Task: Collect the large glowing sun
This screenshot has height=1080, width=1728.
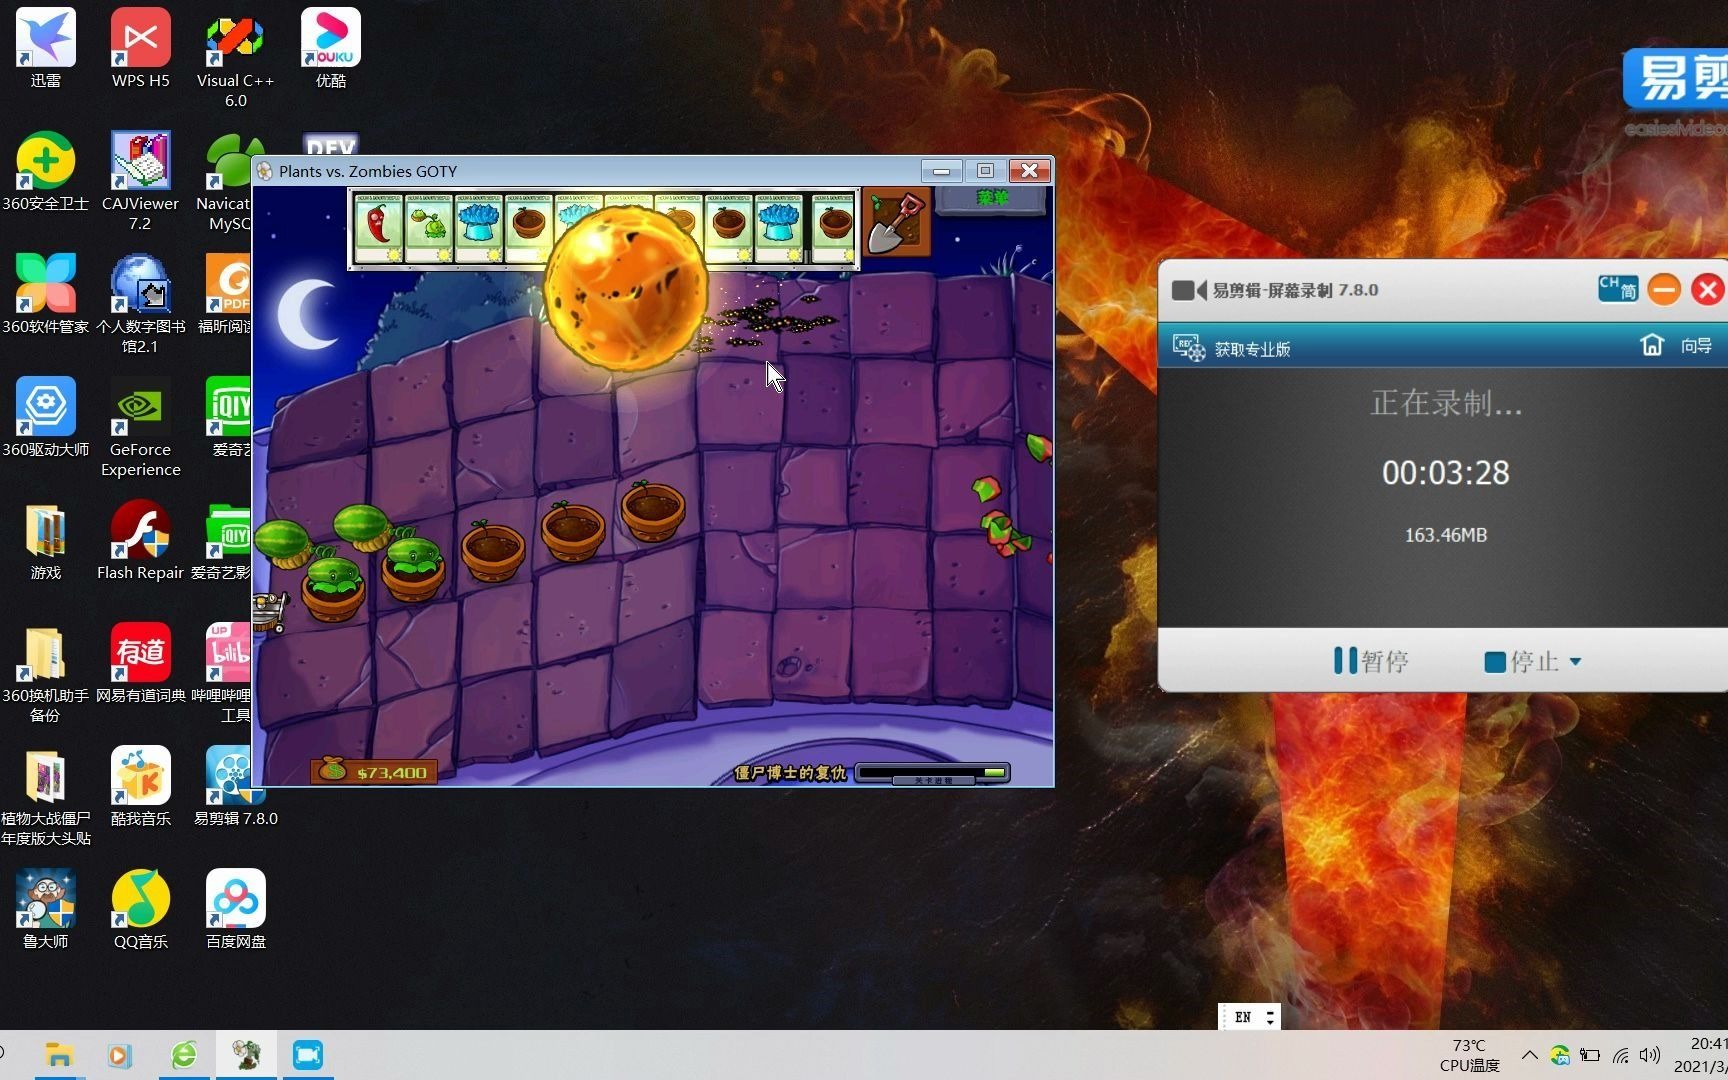Action: [626, 288]
